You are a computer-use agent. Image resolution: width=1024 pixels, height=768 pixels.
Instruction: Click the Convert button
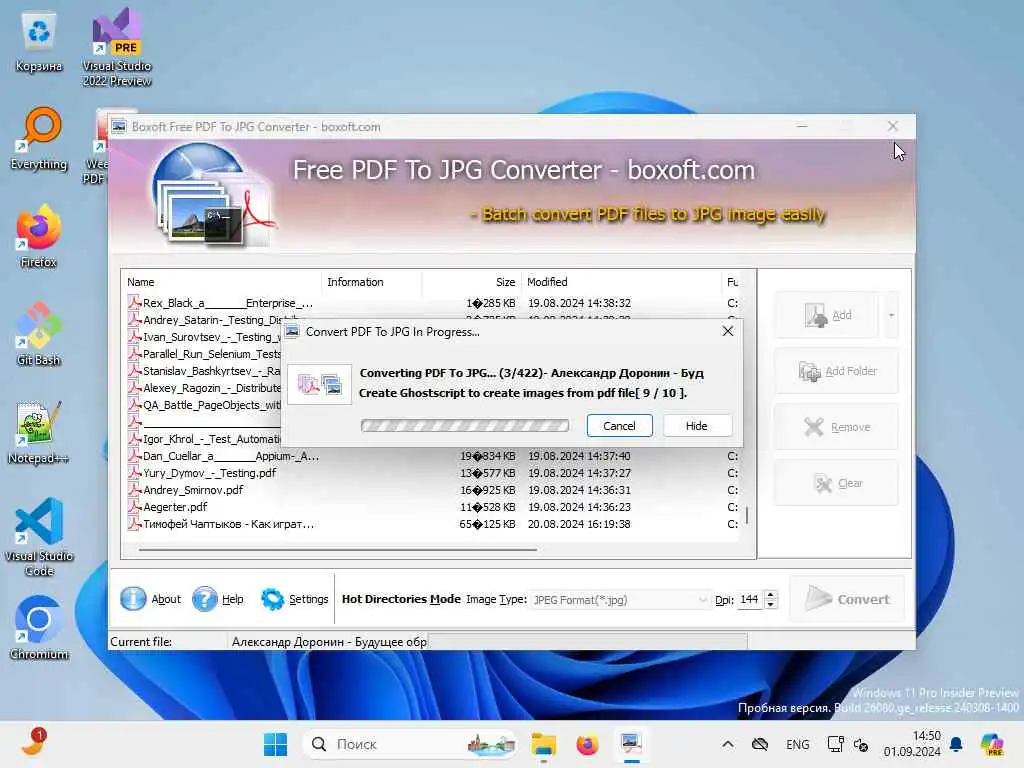coord(847,599)
